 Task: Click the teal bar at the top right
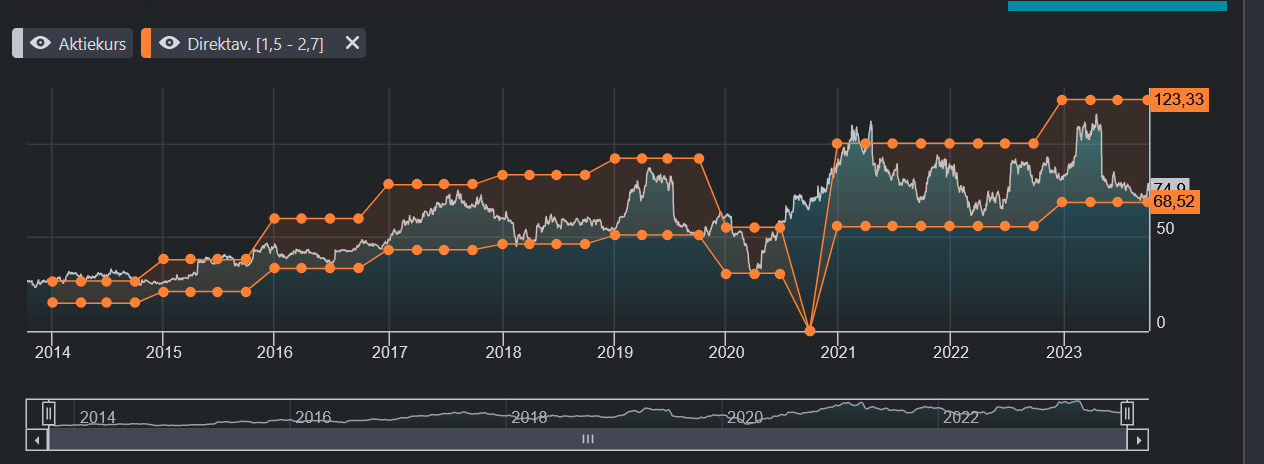point(1116,5)
